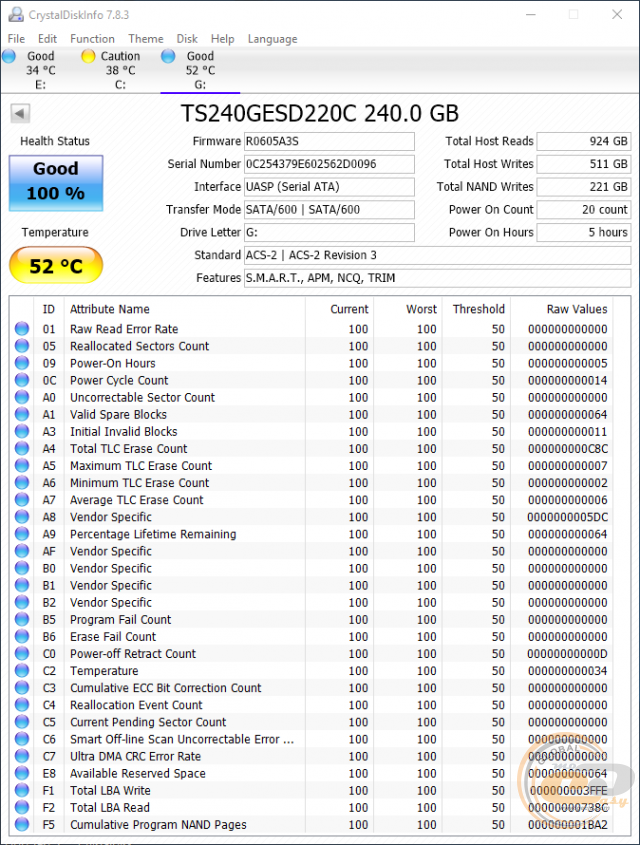
Task: Click the status icon for Cumulative Program NAND Pages
Action: coord(22,825)
